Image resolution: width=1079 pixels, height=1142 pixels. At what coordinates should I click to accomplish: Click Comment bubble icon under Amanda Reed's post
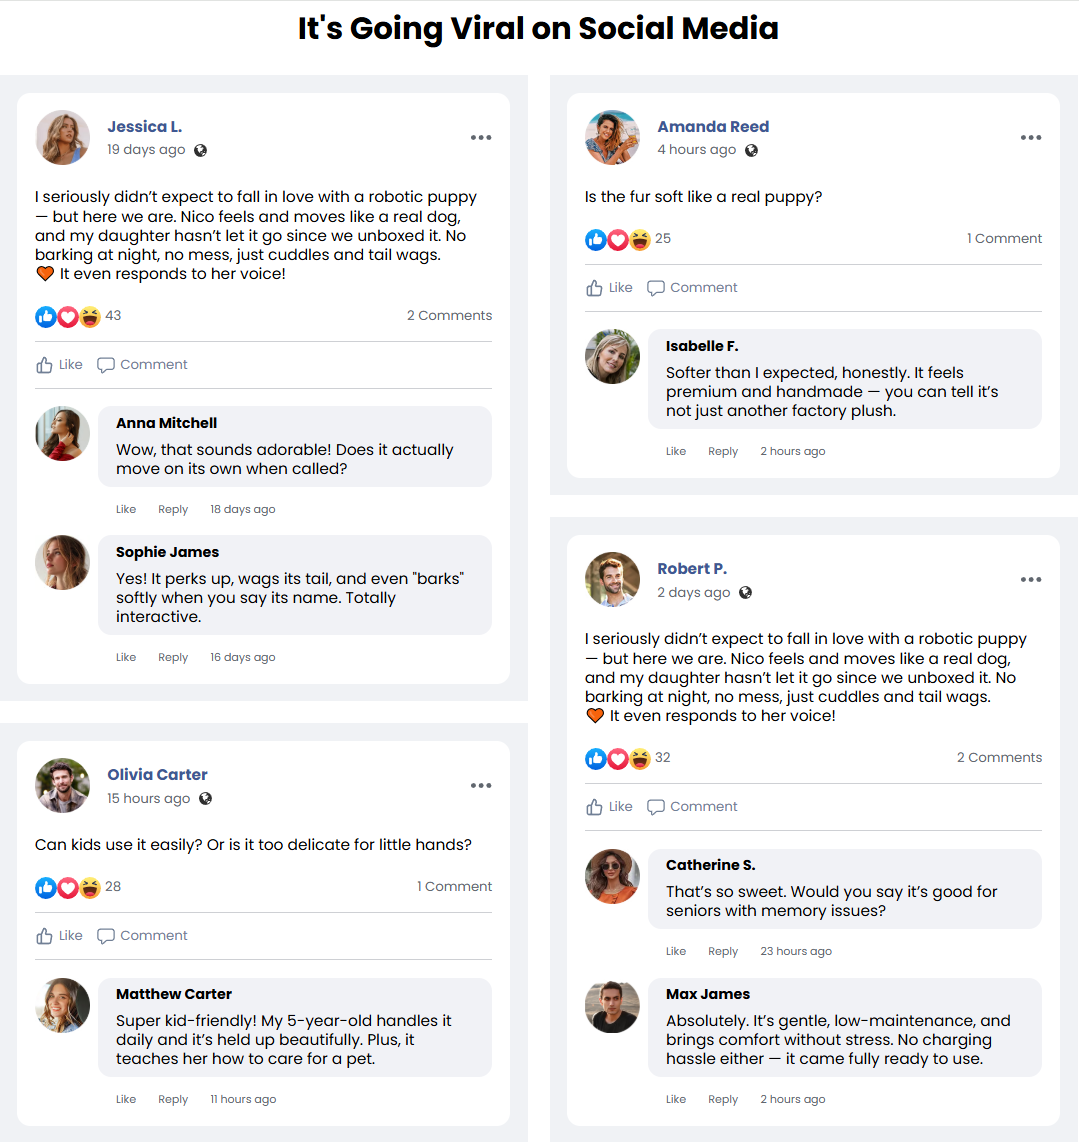click(656, 288)
